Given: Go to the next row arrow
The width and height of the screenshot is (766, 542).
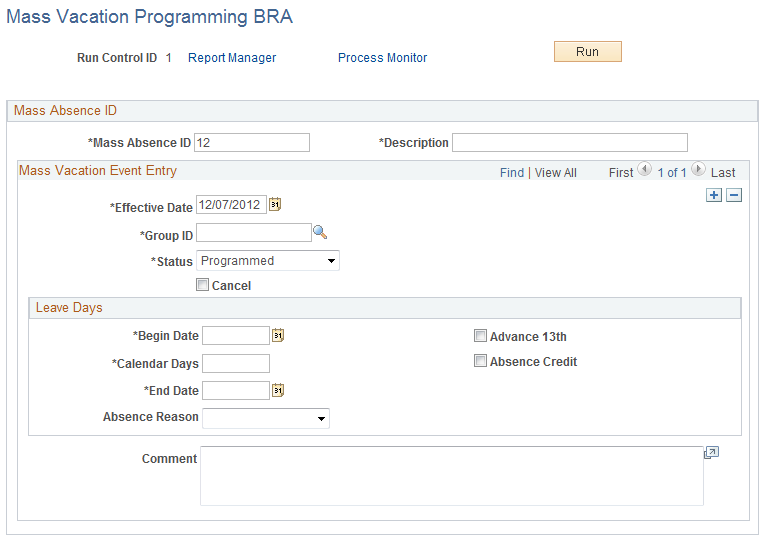Looking at the screenshot, I should coord(699,170).
